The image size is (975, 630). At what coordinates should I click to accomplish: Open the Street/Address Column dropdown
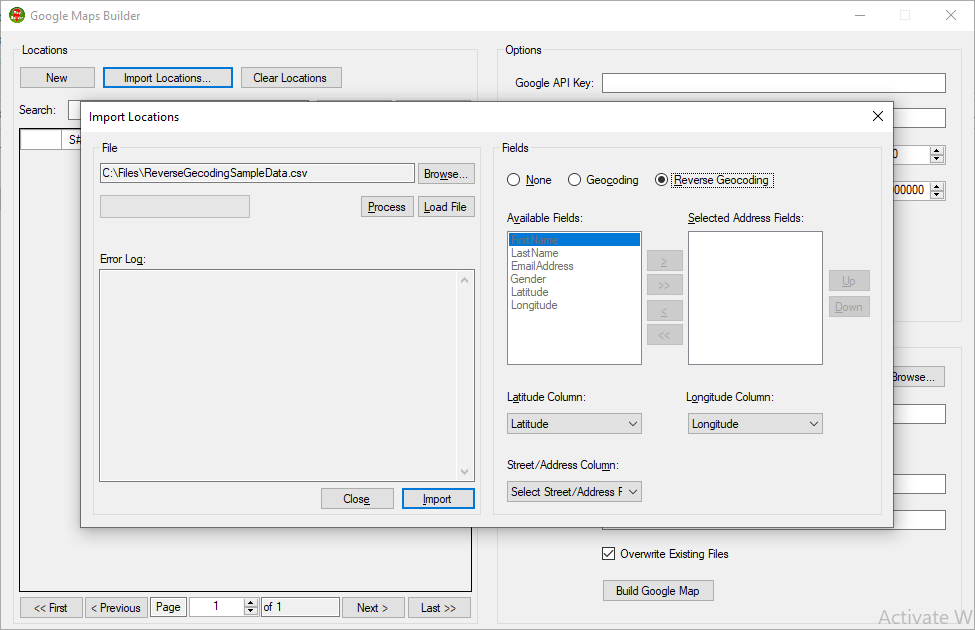click(x=574, y=492)
